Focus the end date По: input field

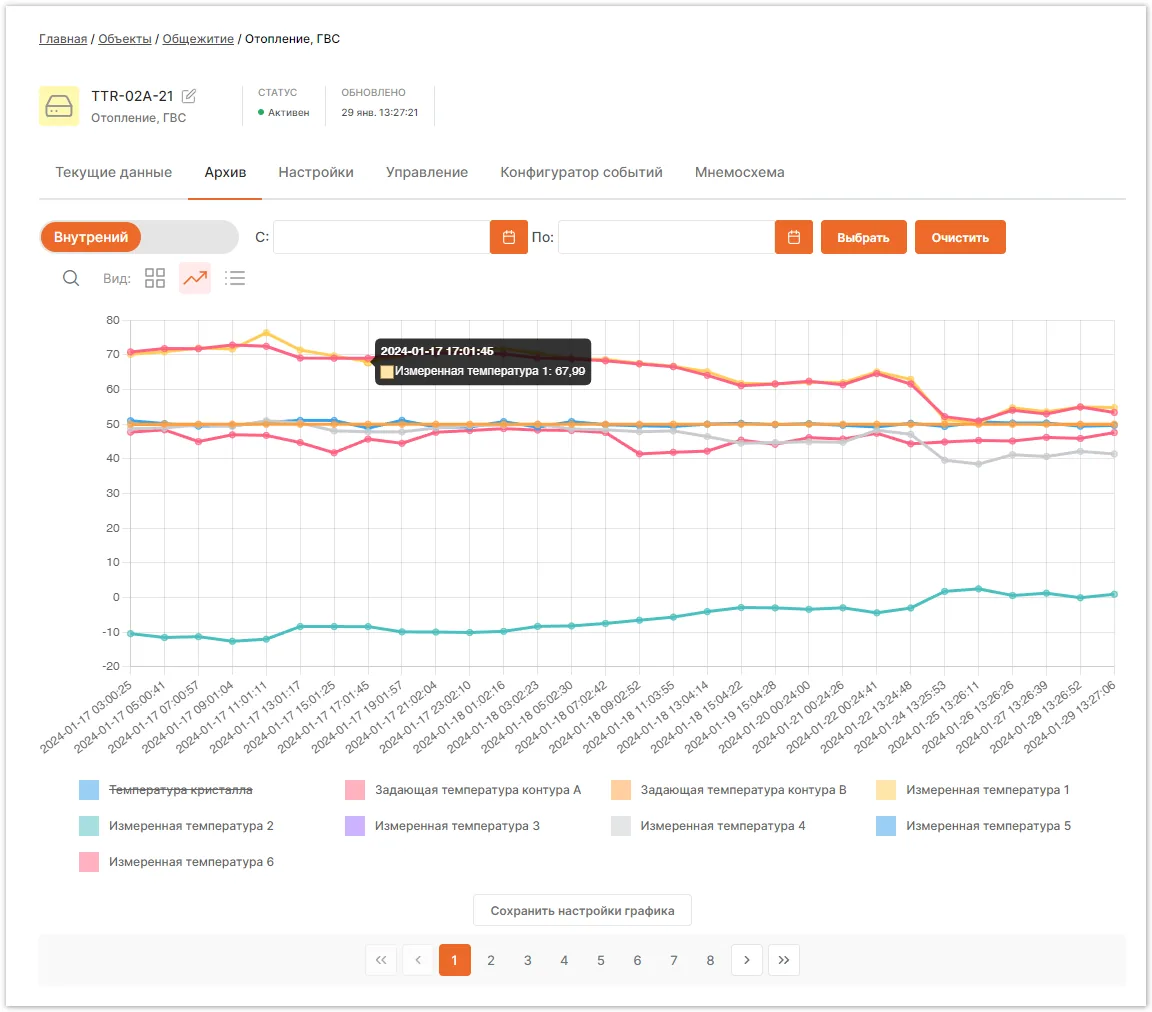[666, 237]
